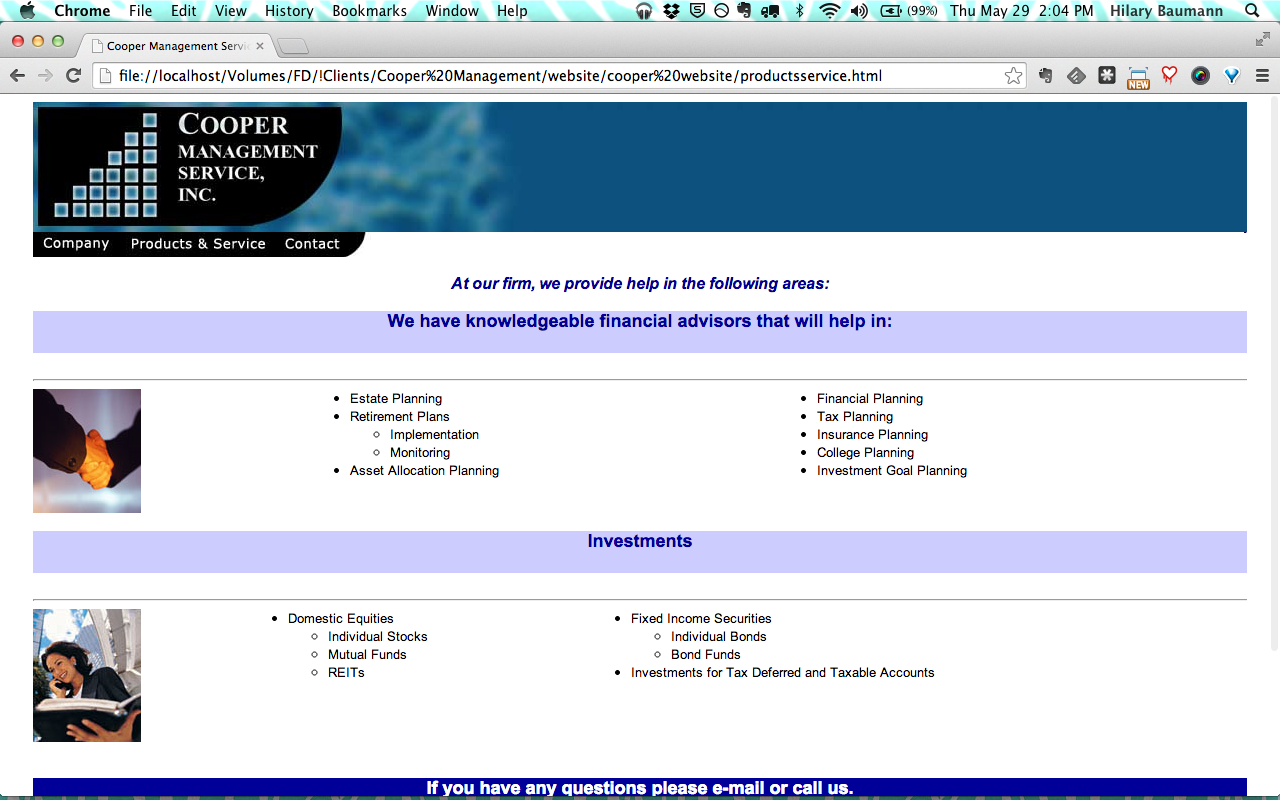The width and height of the screenshot is (1280, 800).
Task: Open the volume control in the menu bar
Action: [859, 11]
